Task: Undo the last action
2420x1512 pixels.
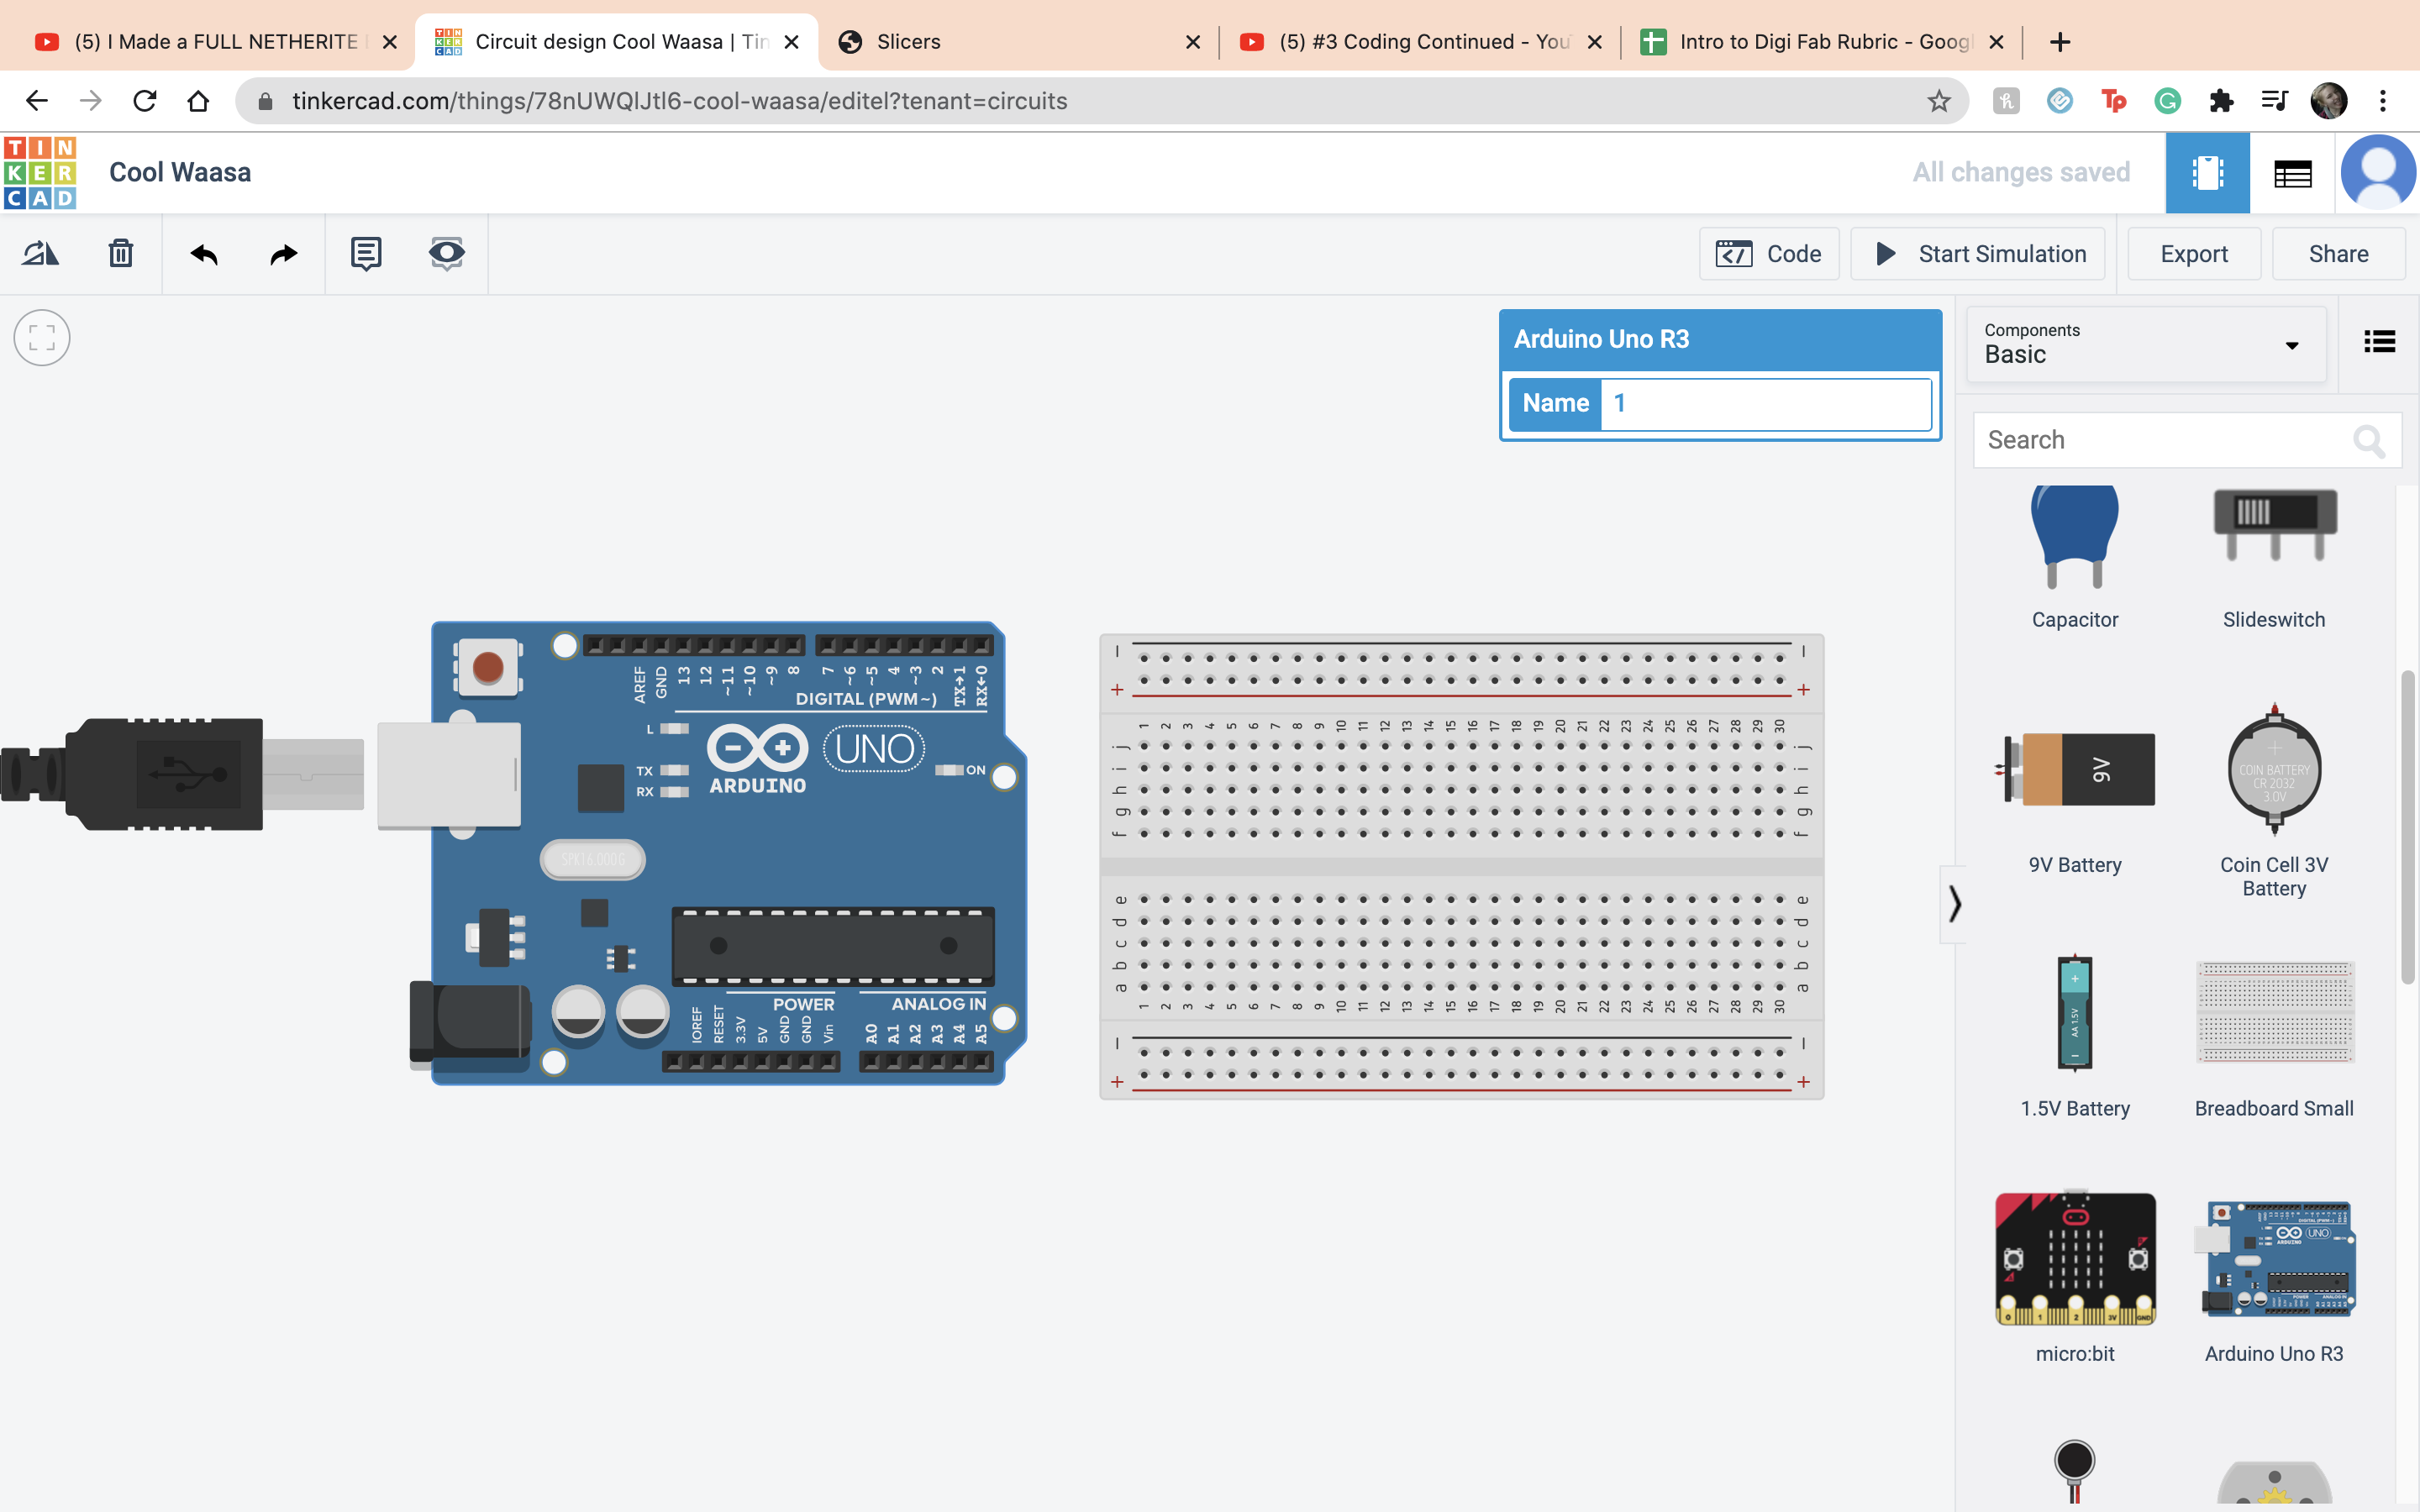Action: point(204,254)
